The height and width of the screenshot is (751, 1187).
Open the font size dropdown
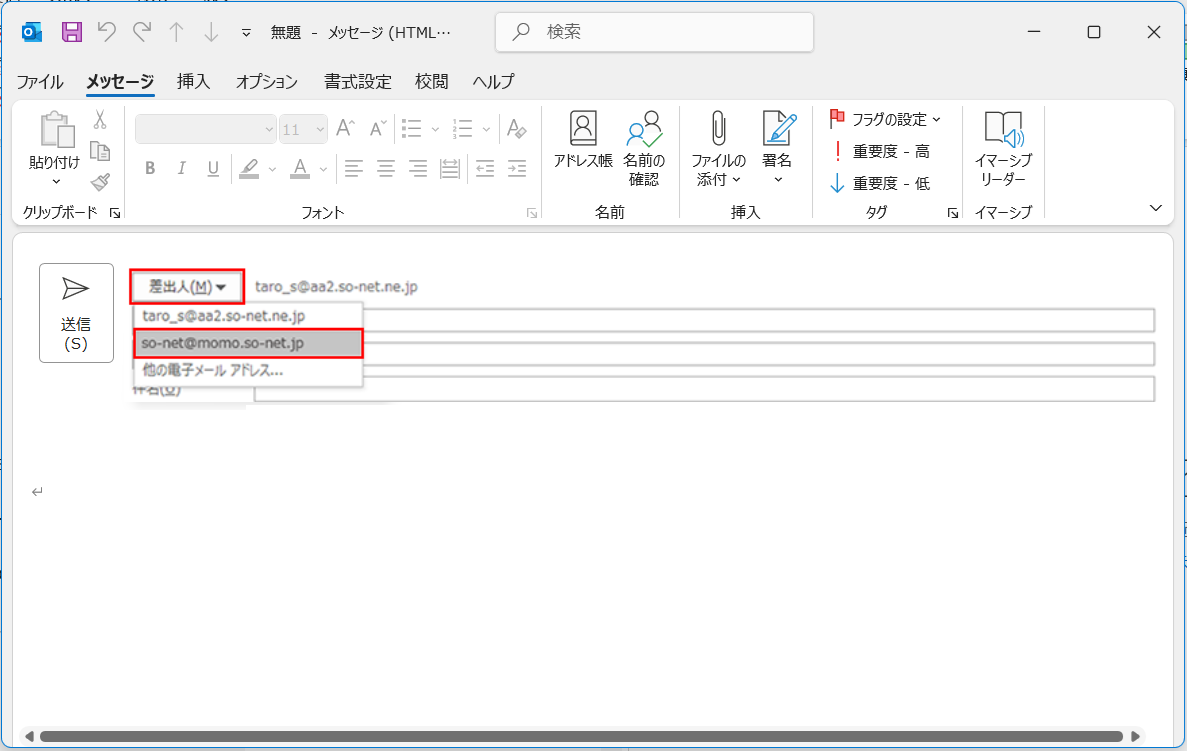tap(304, 129)
